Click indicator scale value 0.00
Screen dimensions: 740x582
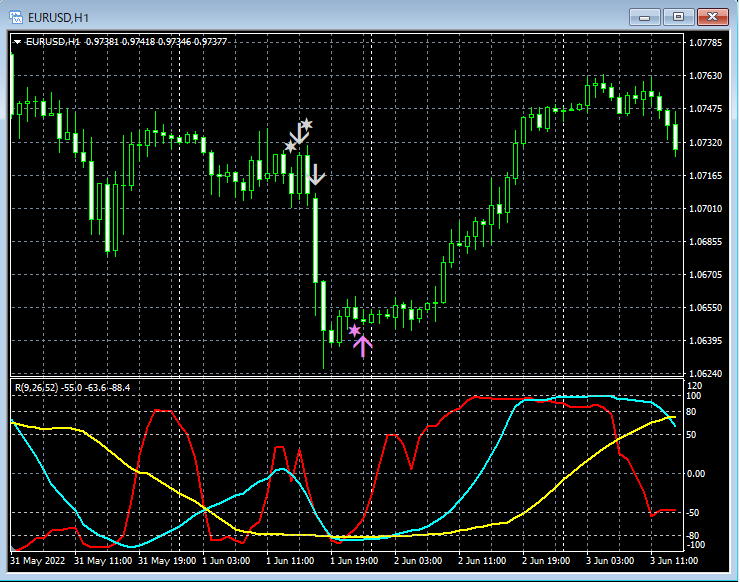tap(696, 473)
